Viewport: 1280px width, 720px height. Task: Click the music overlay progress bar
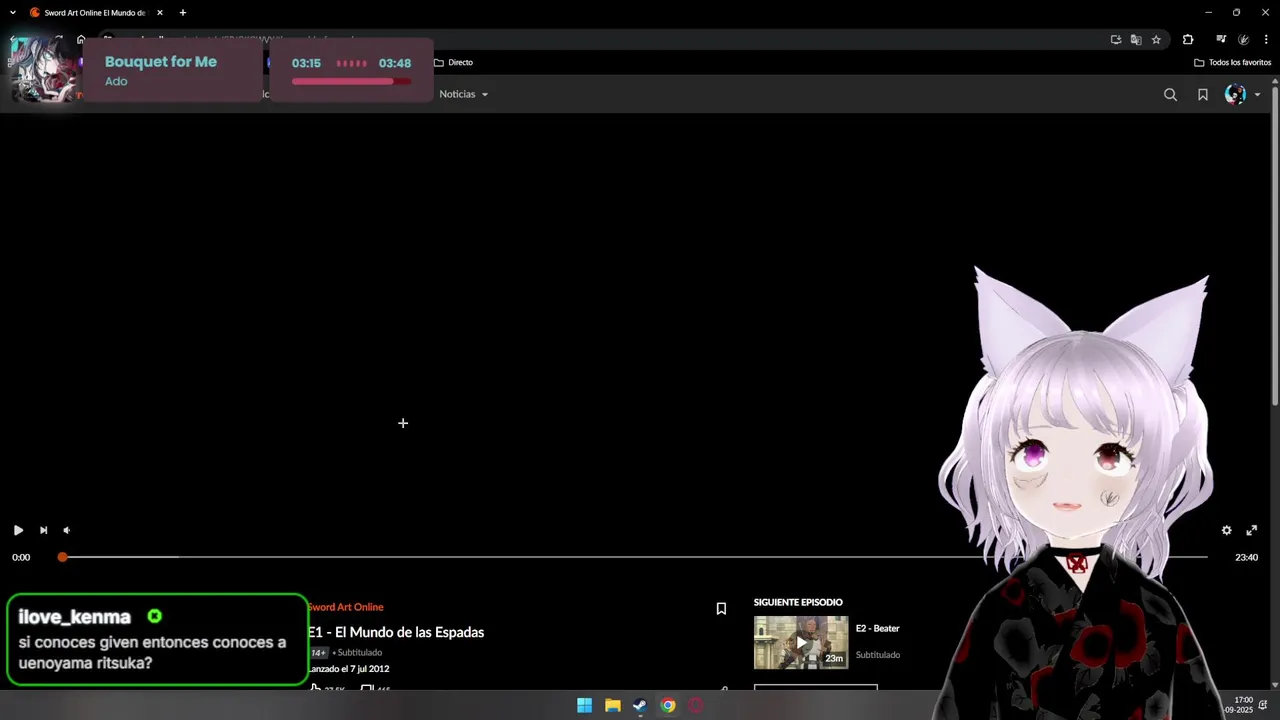[x=351, y=81]
